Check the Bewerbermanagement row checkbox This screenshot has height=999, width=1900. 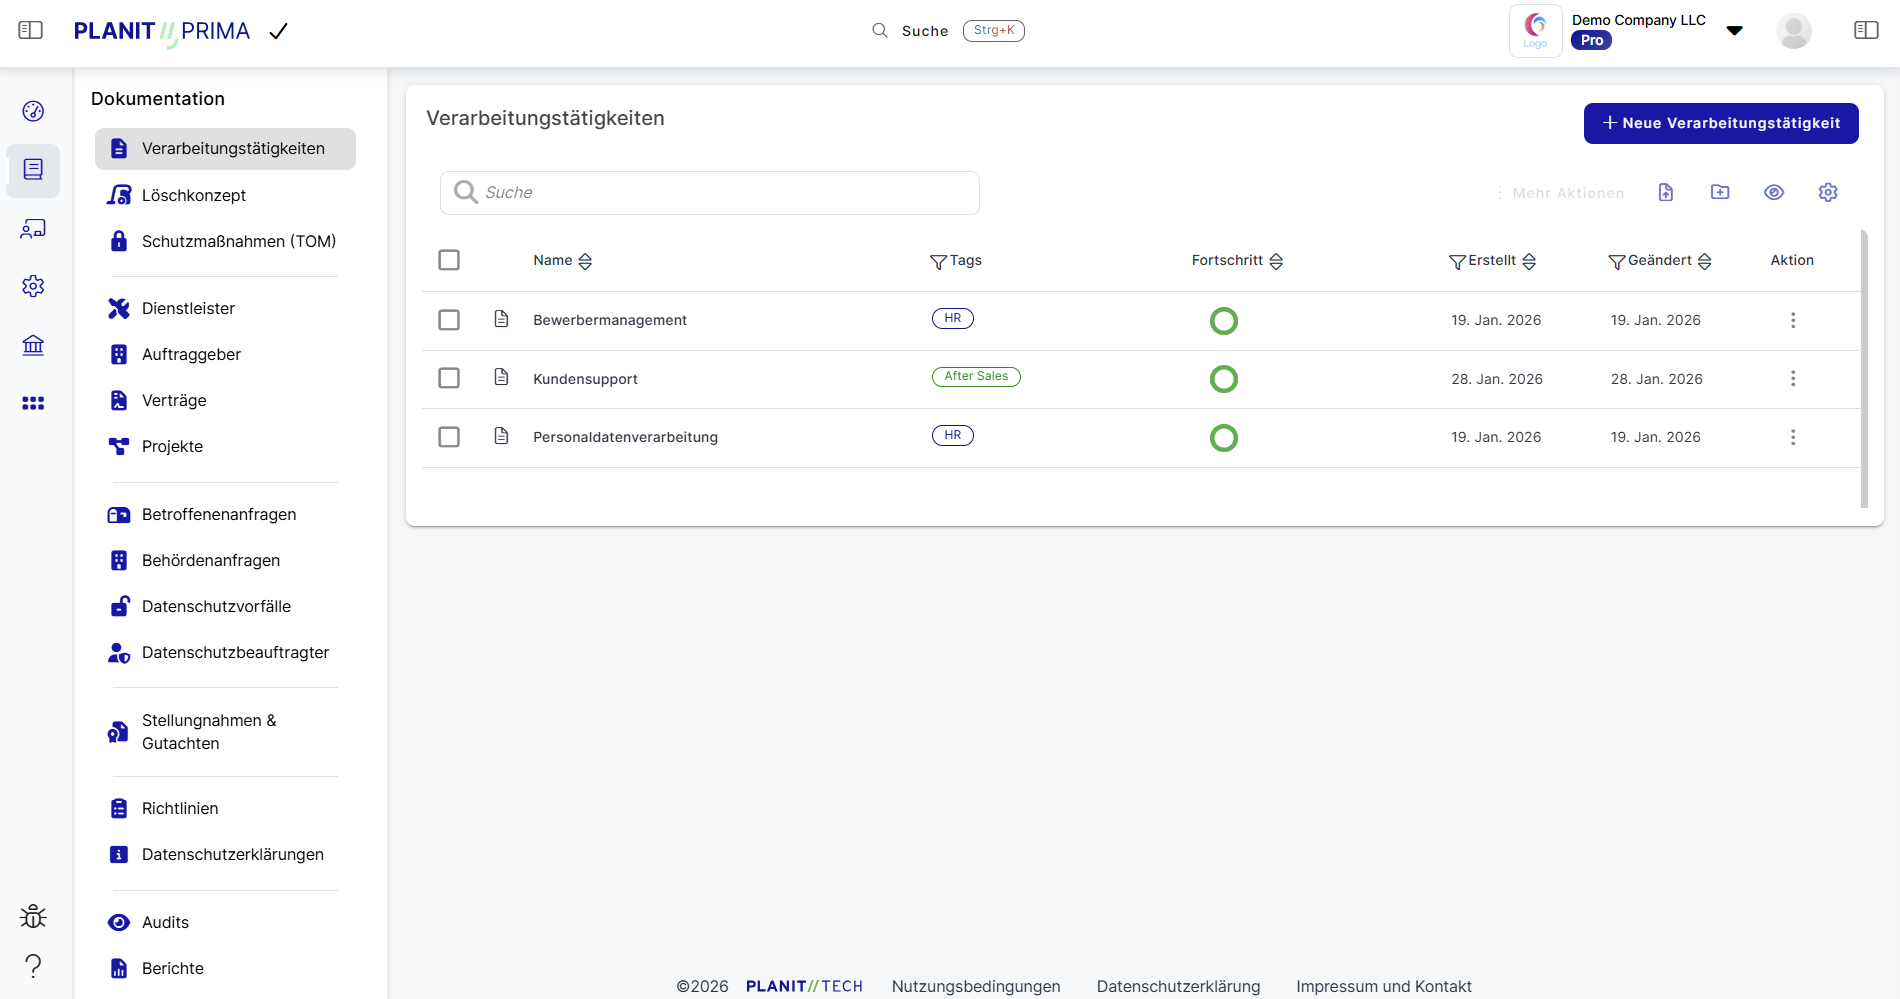[x=449, y=320]
